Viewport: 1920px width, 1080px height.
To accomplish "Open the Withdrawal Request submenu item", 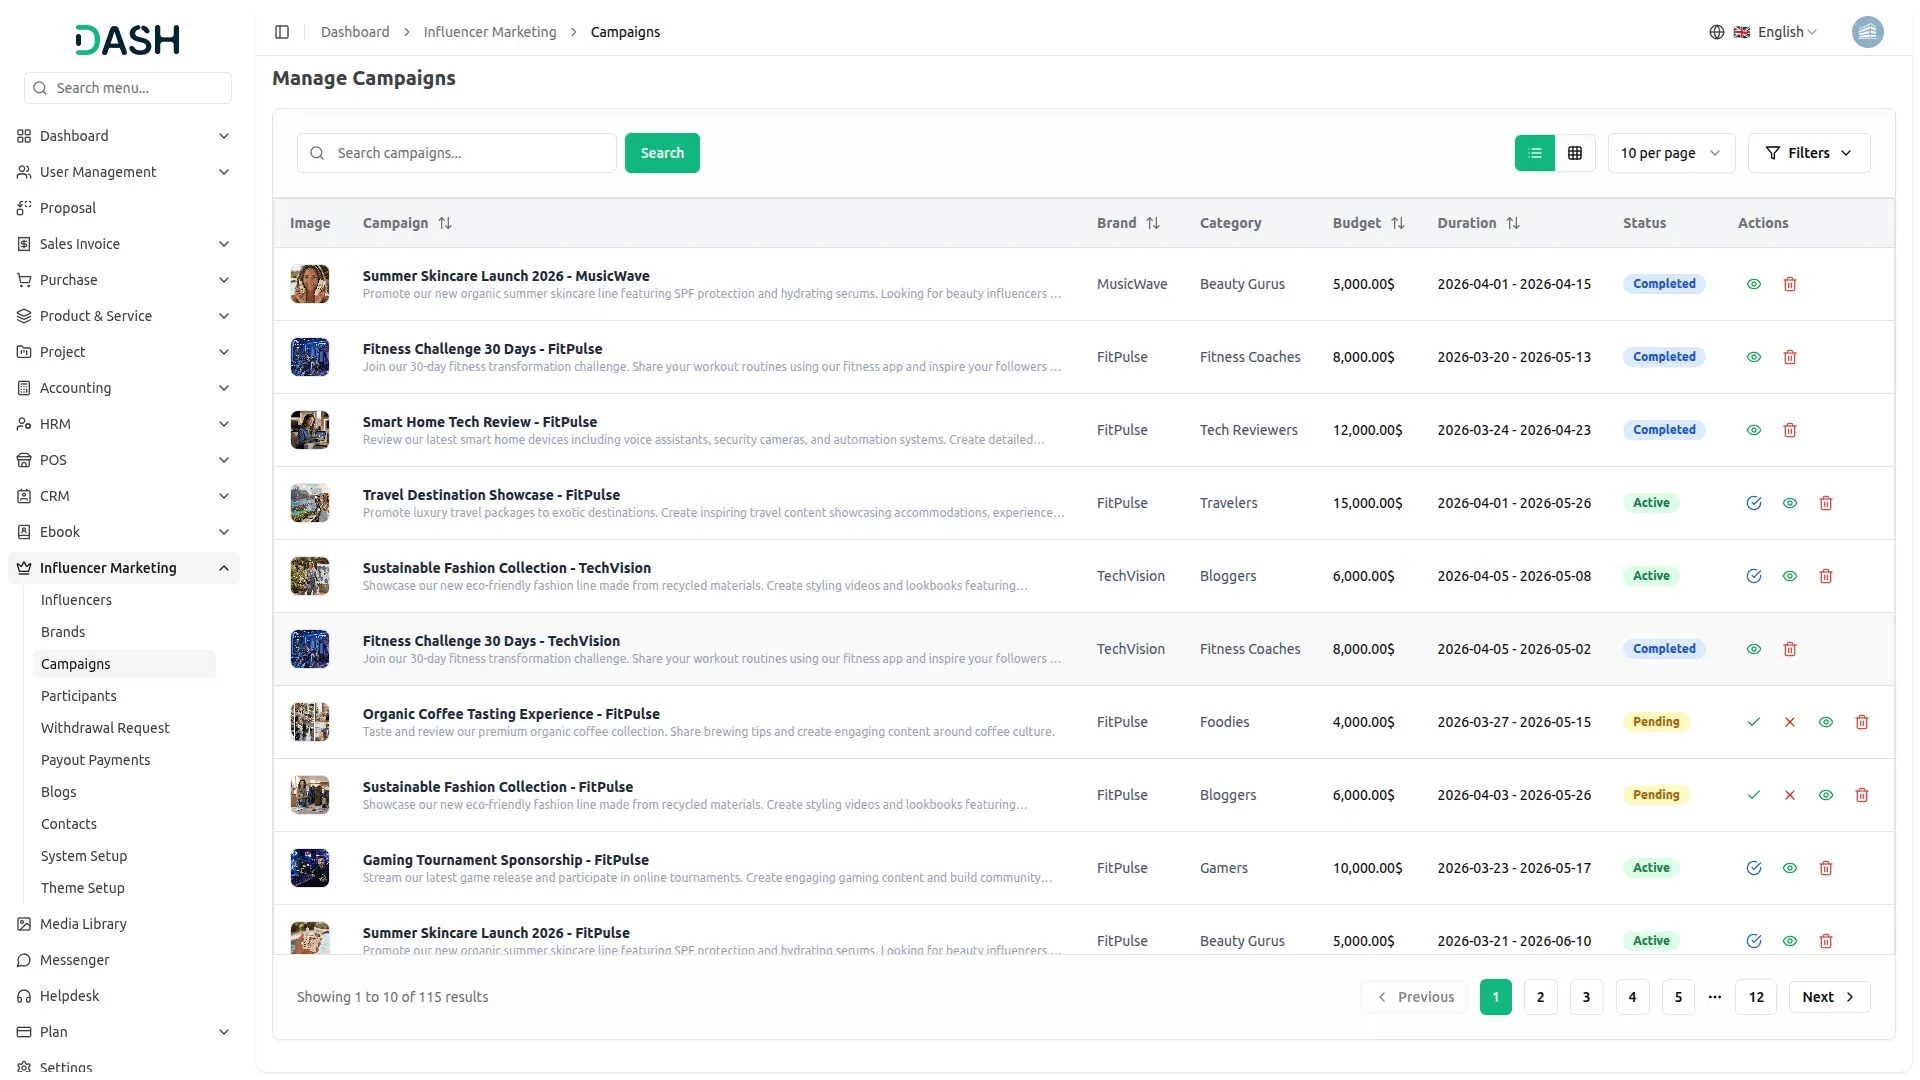I will [105, 728].
